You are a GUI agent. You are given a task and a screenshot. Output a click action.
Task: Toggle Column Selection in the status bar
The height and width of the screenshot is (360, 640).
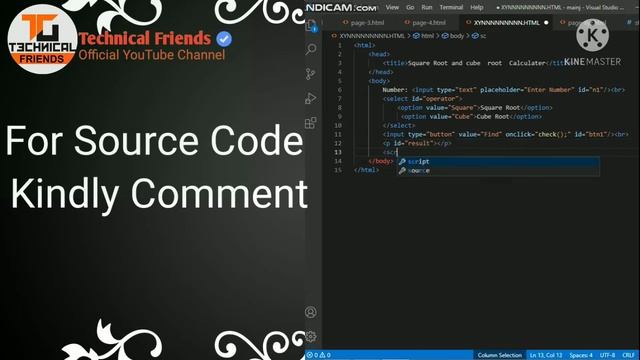(500, 355)
